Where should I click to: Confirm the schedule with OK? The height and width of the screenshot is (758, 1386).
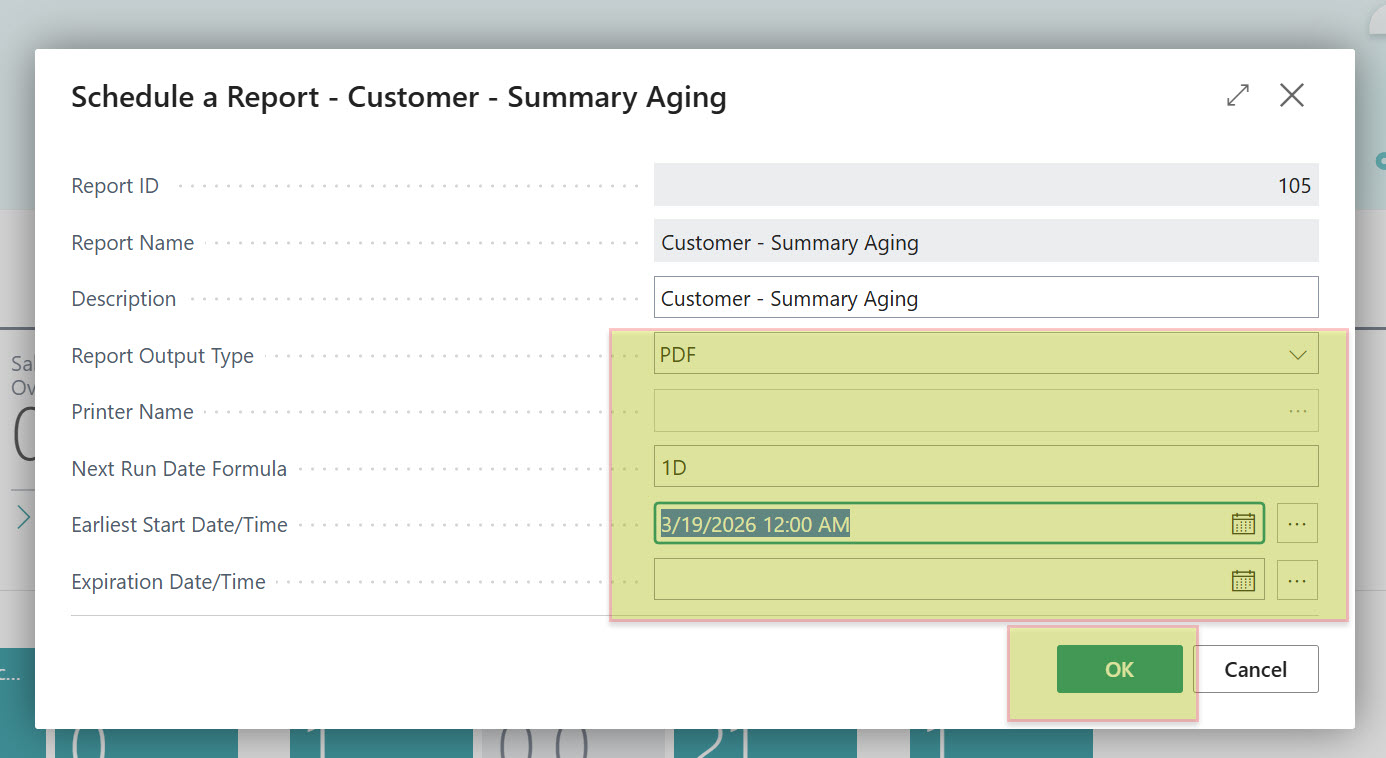[x=1119, y=669]
